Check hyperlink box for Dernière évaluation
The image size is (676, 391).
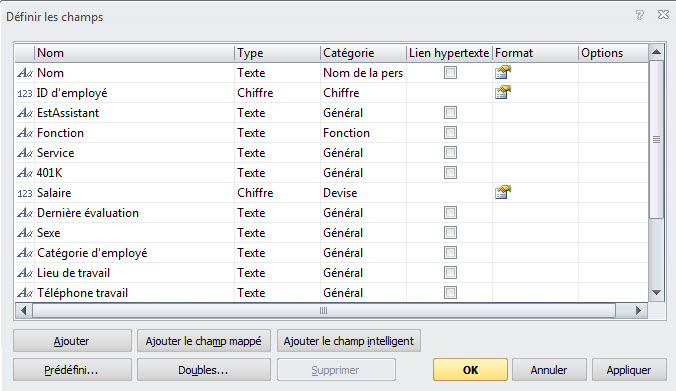pyautogui.click(x=451, y=213)
